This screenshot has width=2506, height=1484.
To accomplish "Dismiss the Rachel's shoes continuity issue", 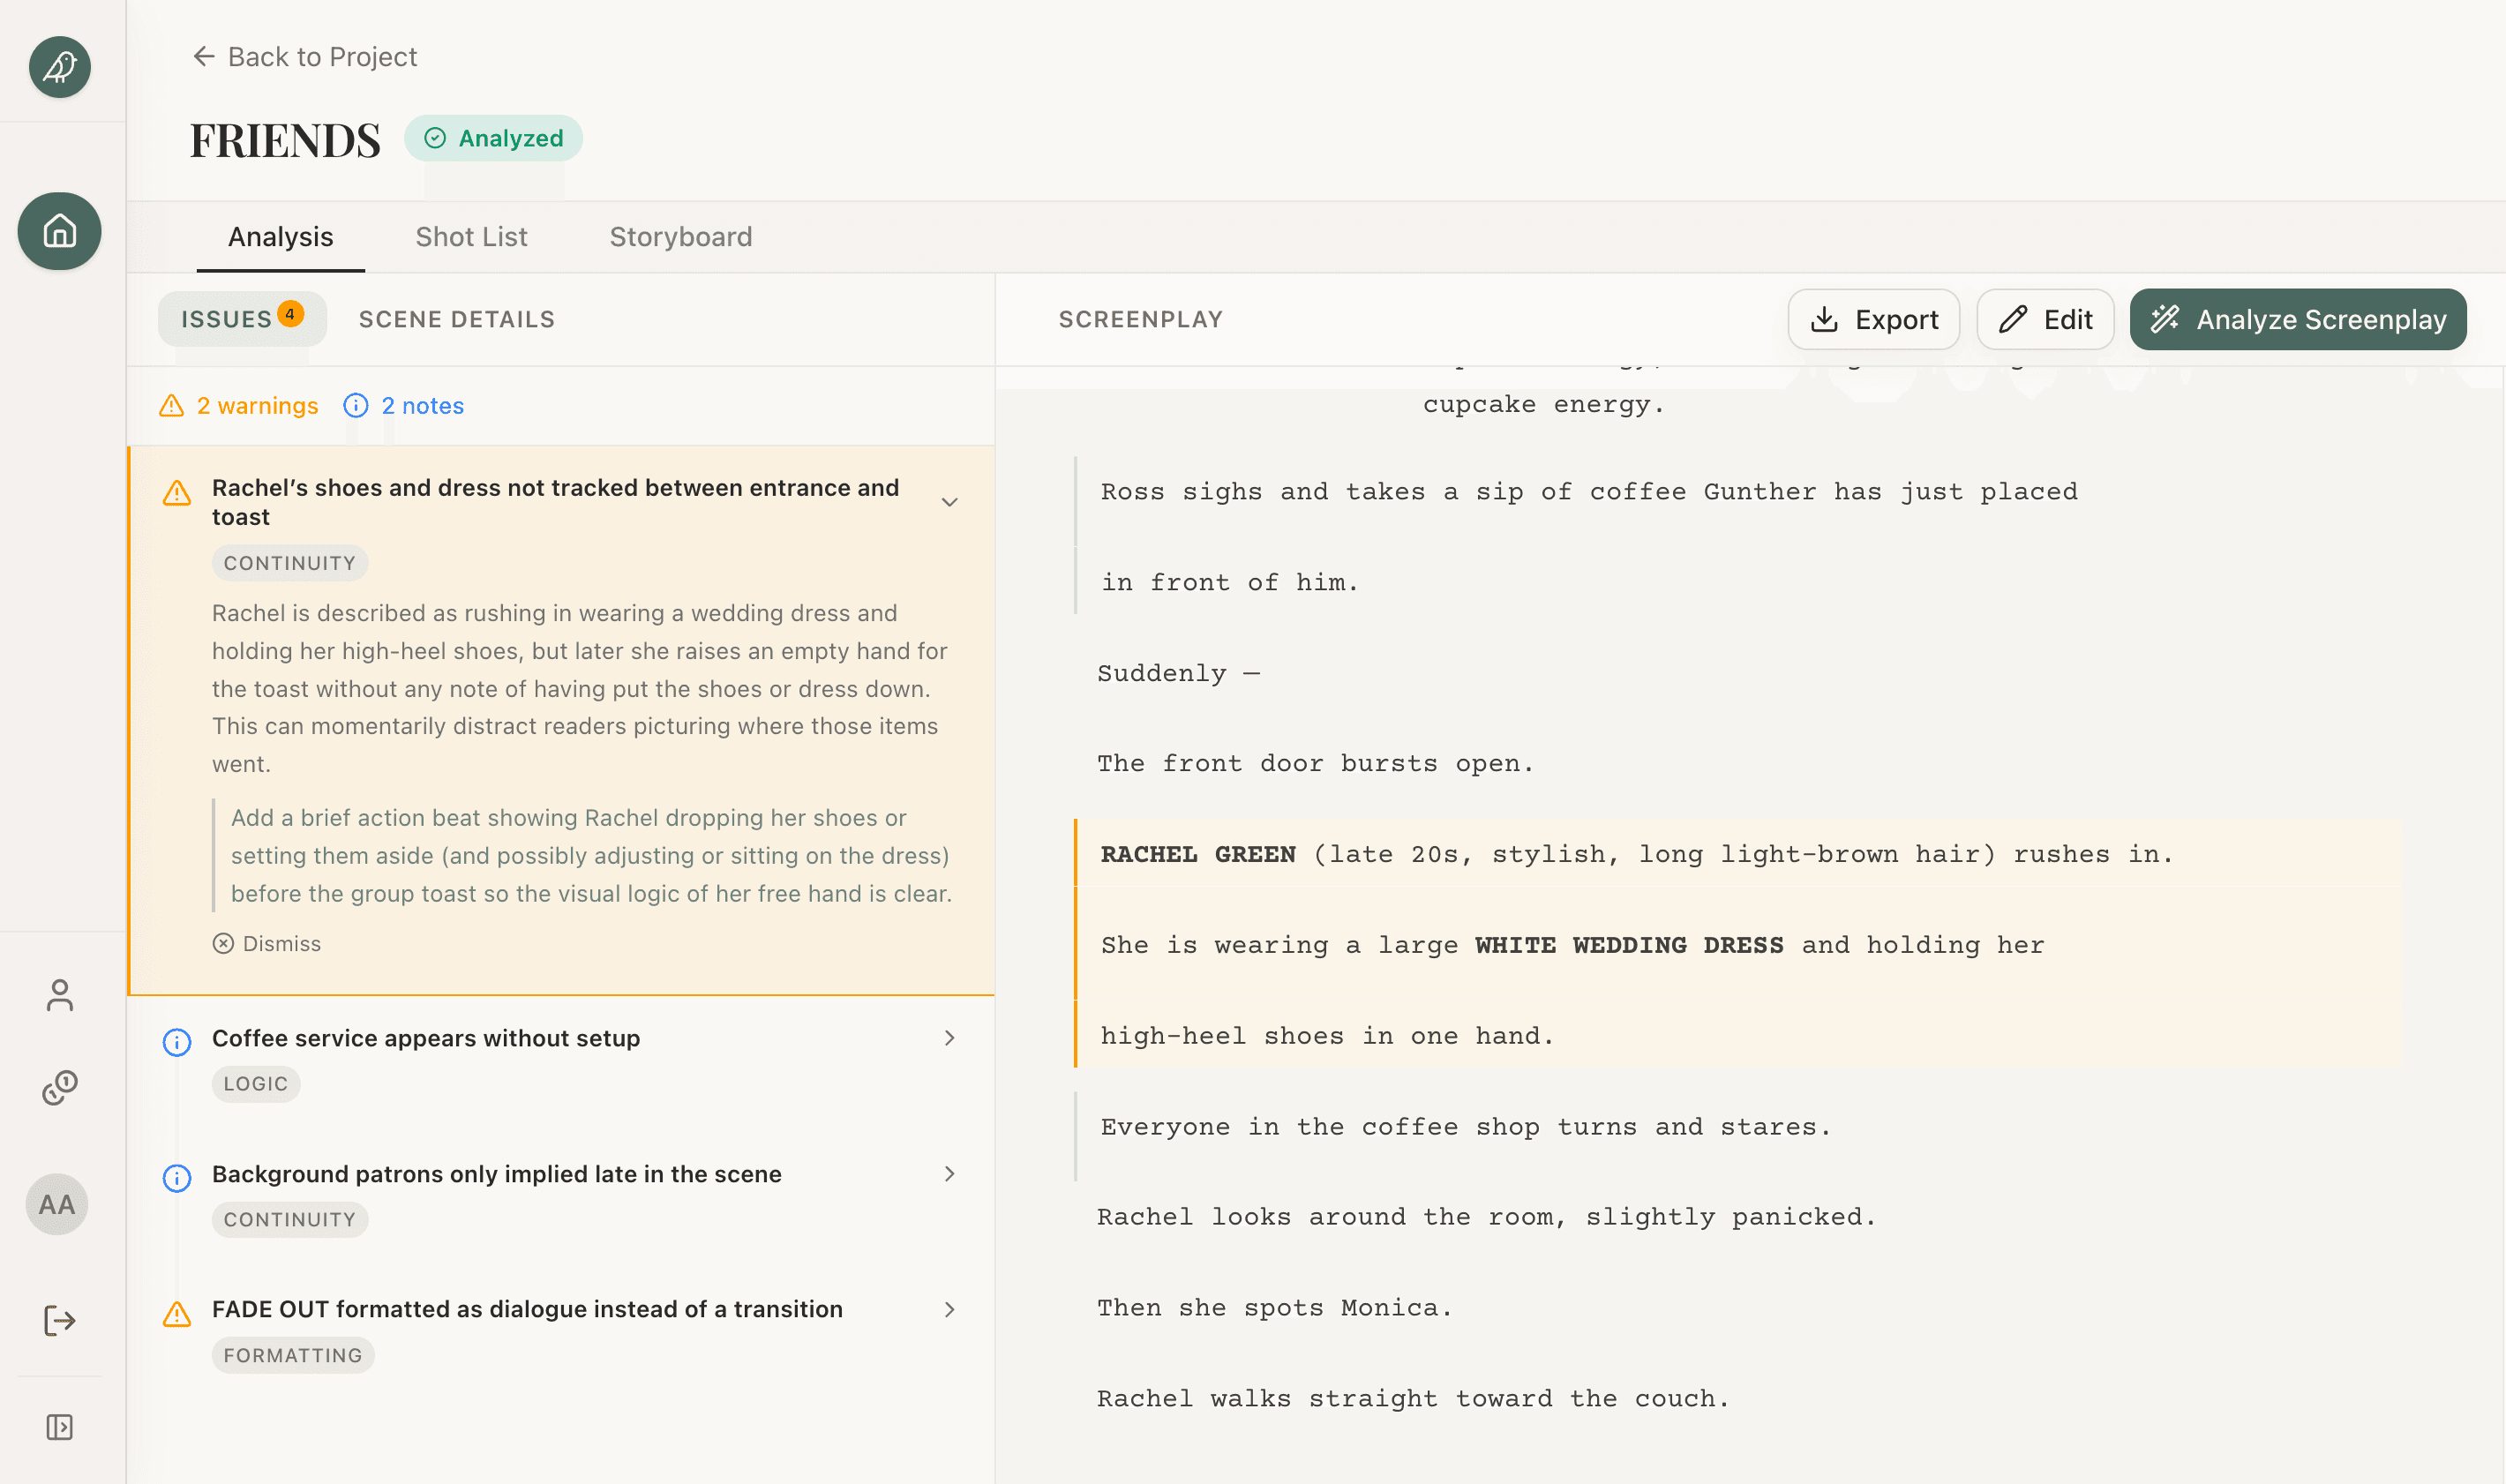I will (x=267, y=944).
